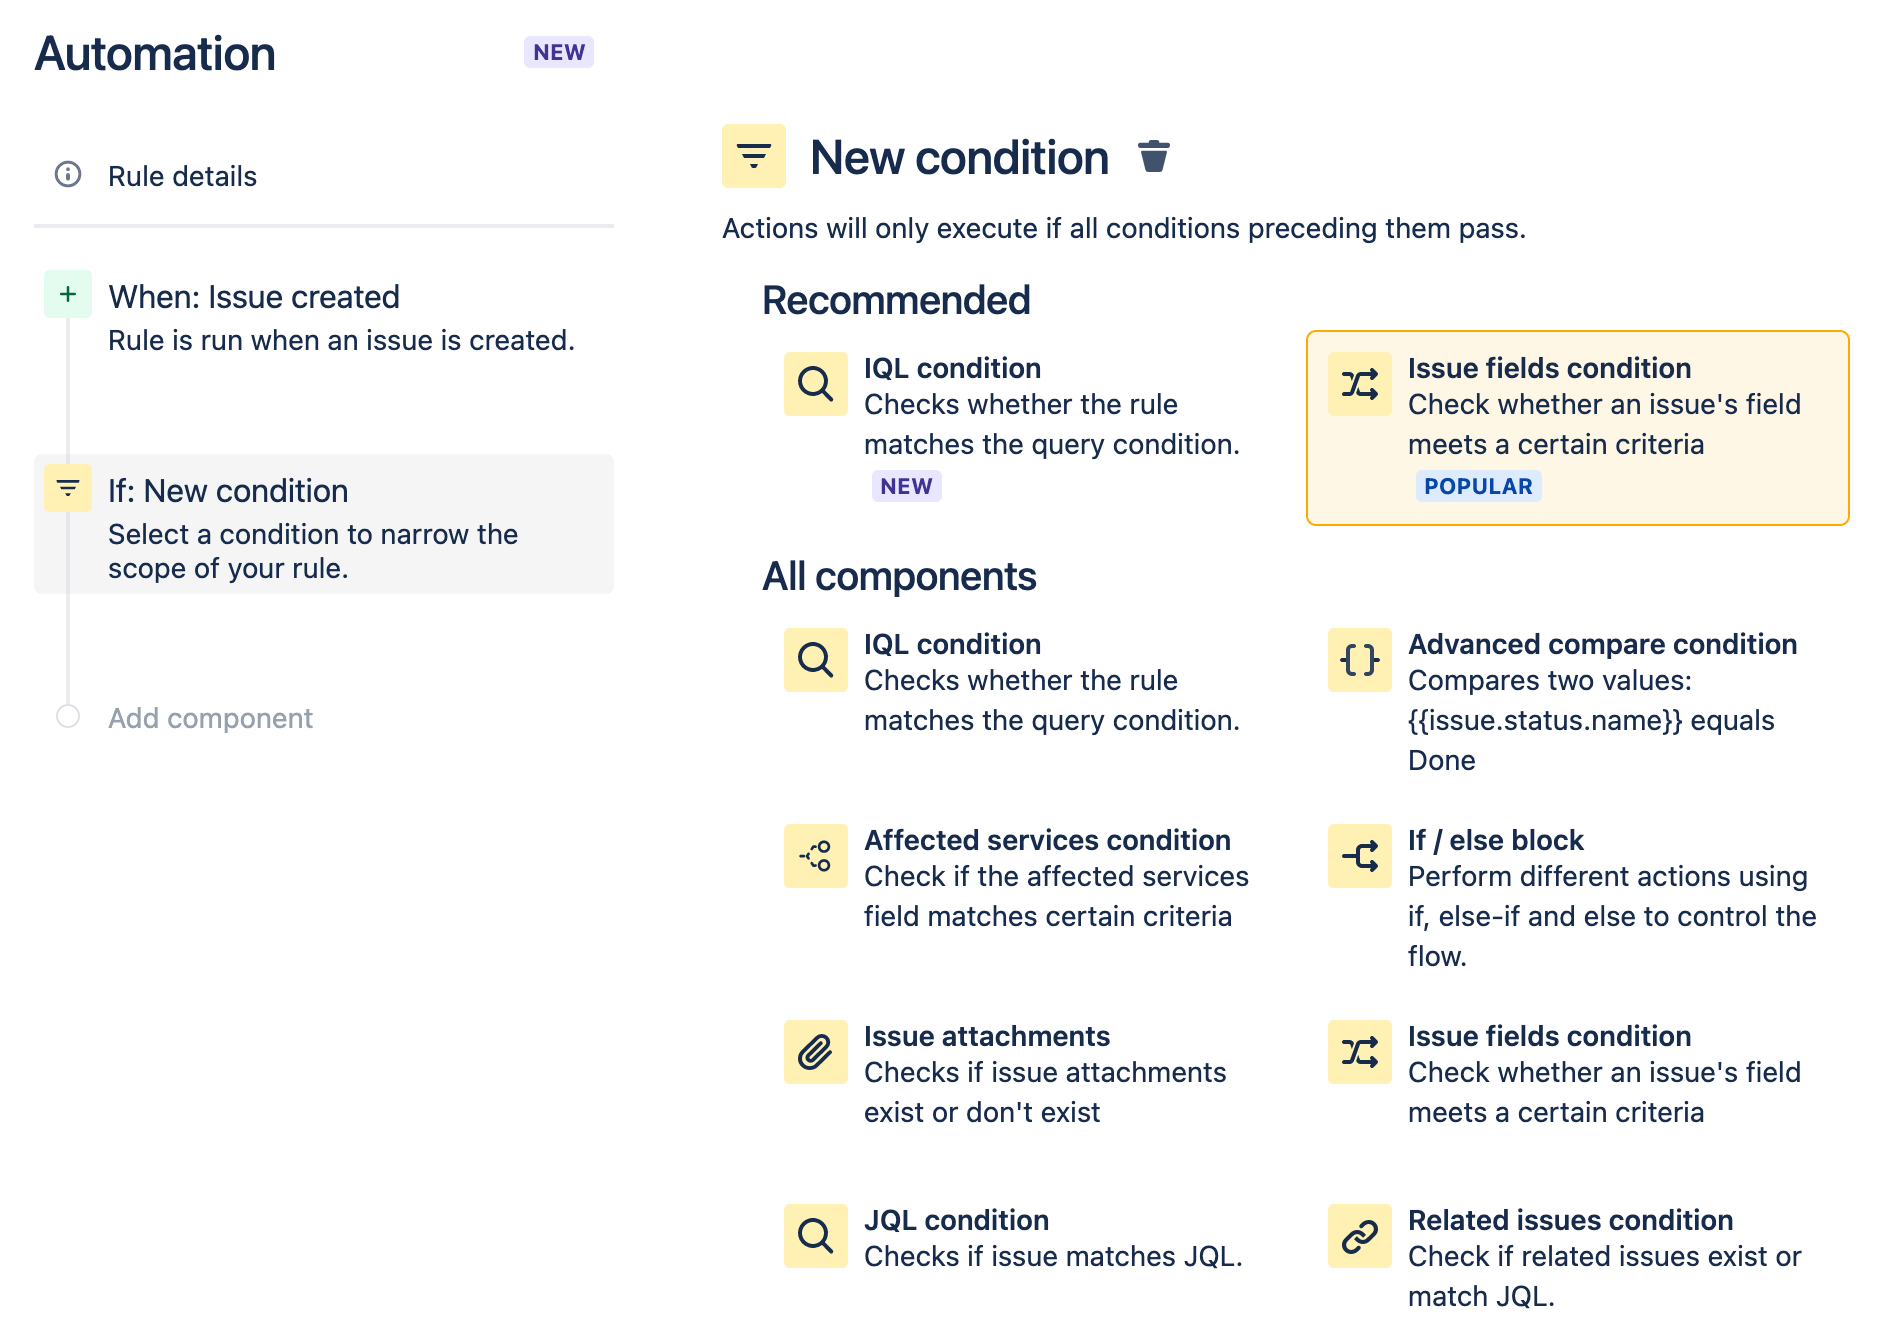Click Add component in the sidebar
Screen dimensions: 1892x1344
pyautogui.click(x=210, y=718)
